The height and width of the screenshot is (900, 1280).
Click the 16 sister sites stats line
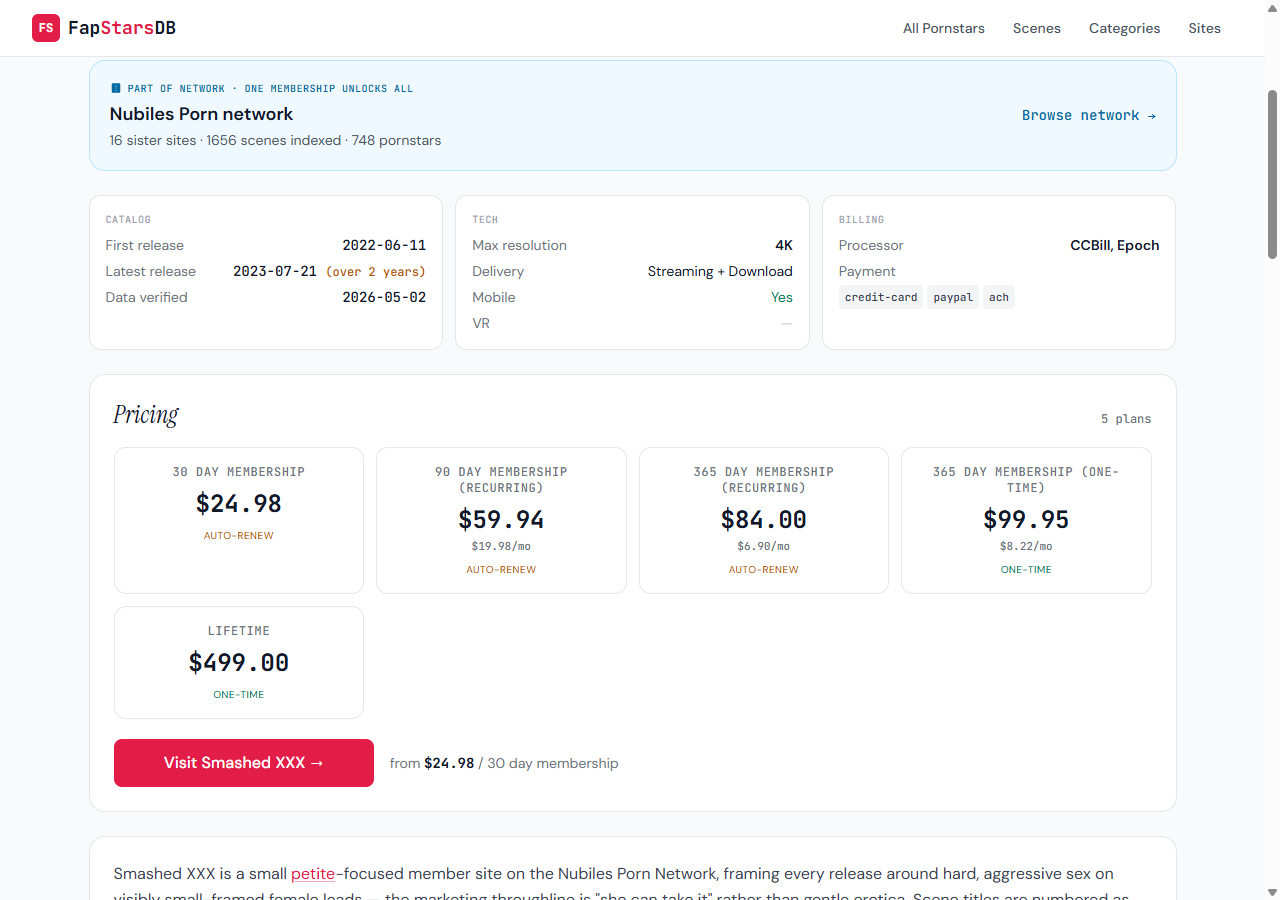click(x=275, y=140)
